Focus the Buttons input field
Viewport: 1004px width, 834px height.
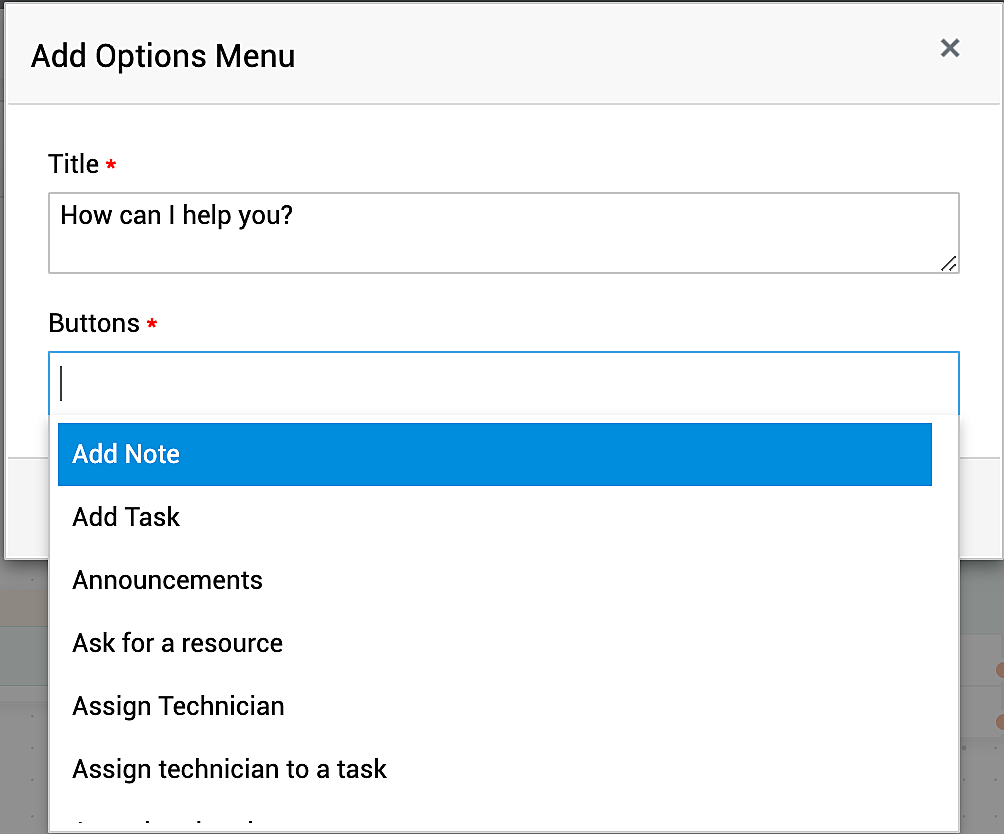[503, 383]
